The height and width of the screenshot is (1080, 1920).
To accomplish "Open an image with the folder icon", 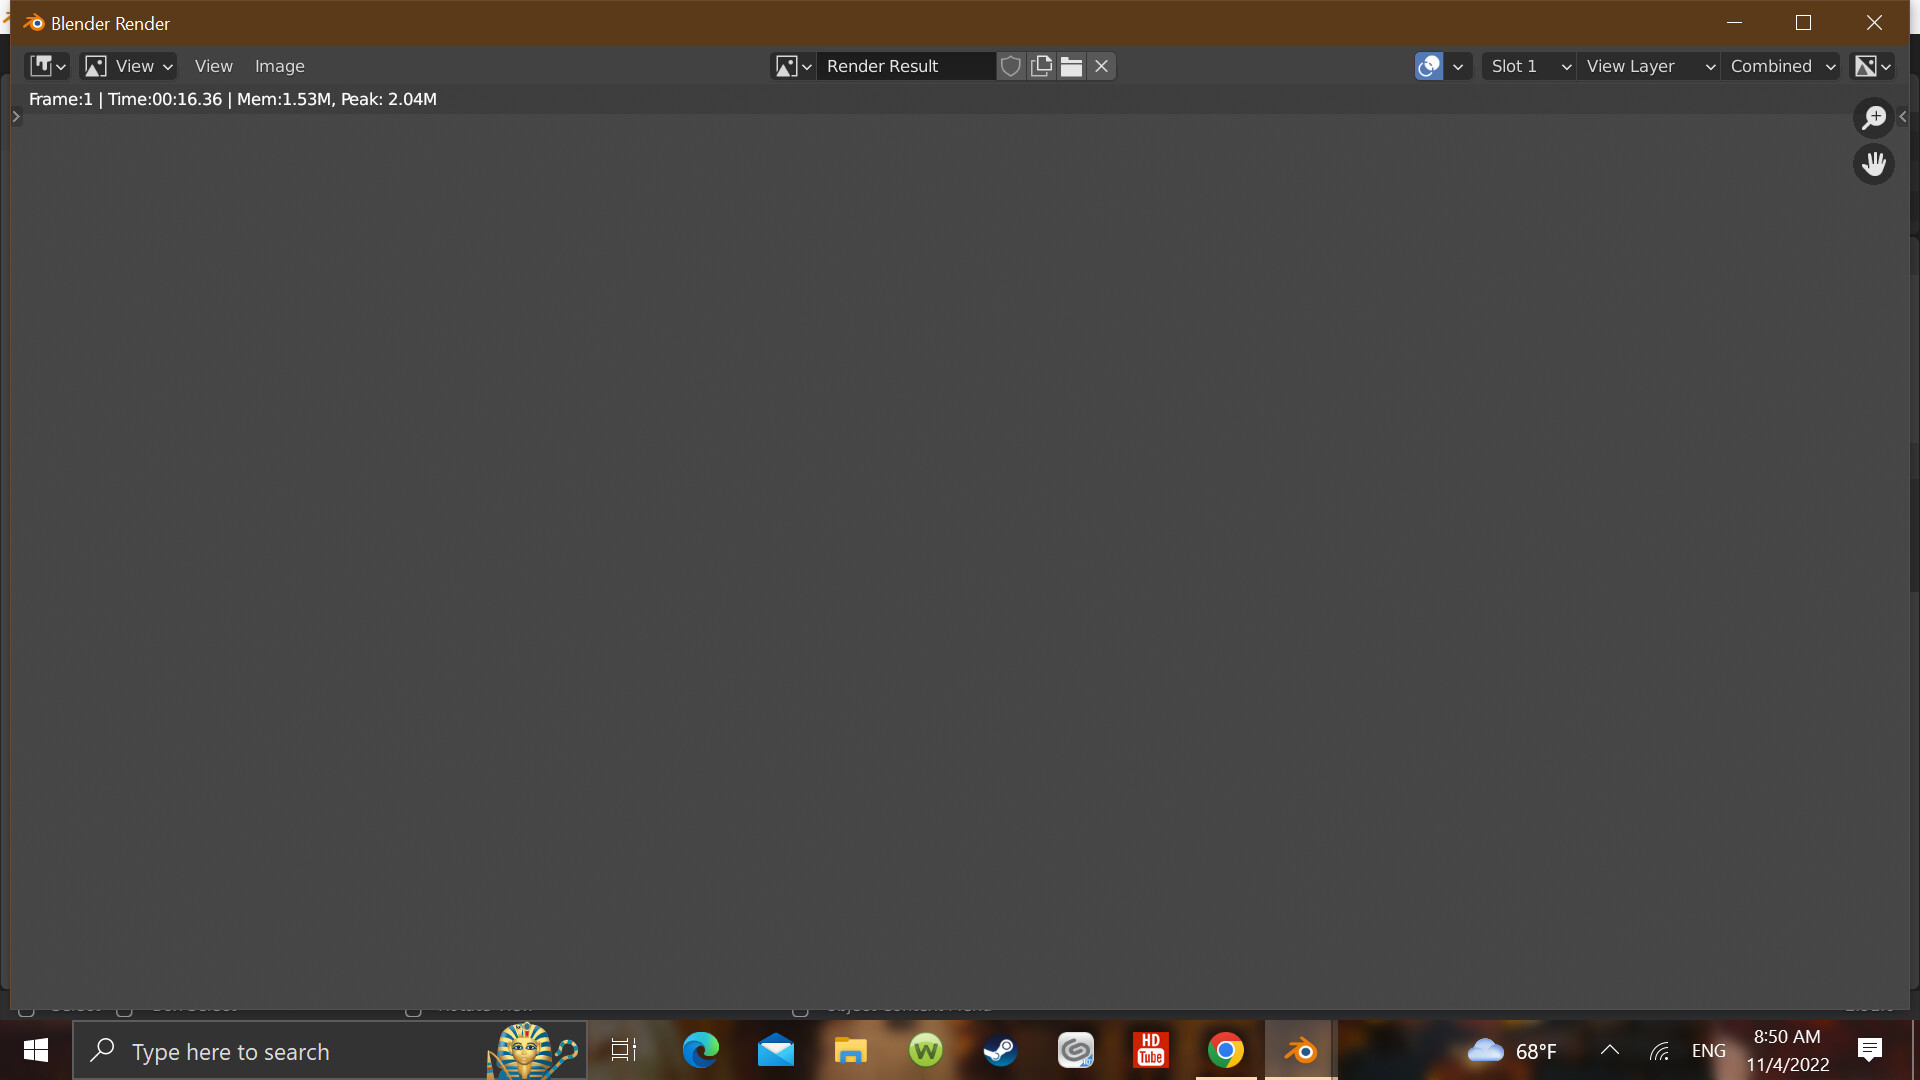I will pyautogui.click(x=1071, y=66).
